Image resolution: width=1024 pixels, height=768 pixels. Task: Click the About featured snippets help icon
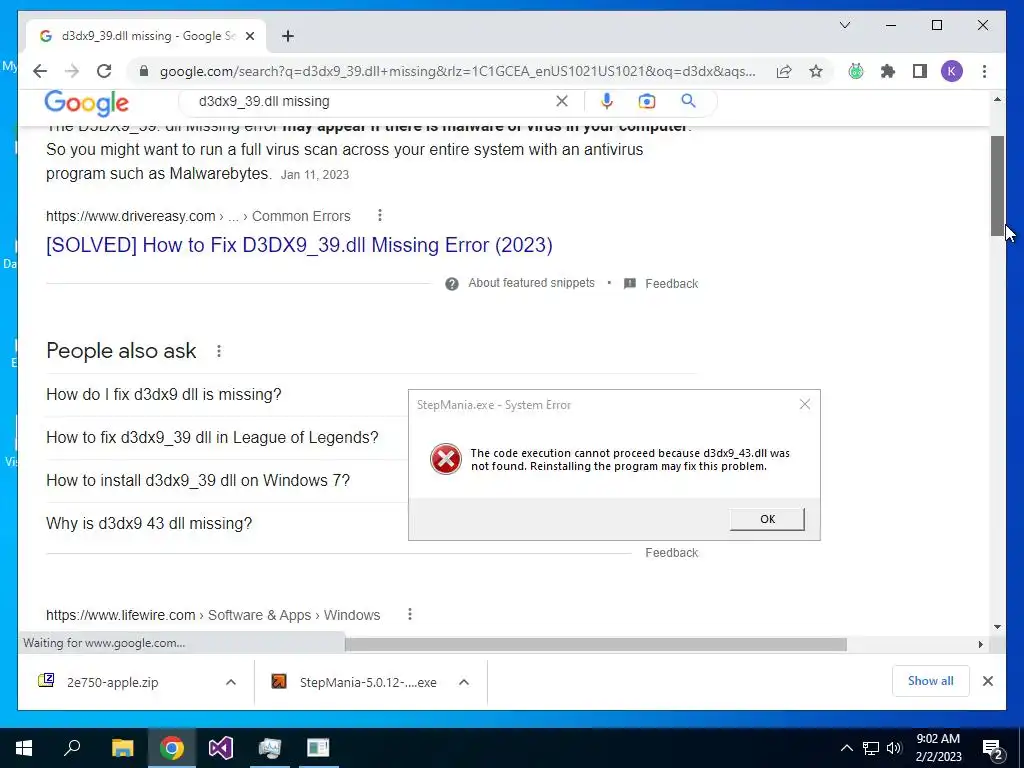451,283
